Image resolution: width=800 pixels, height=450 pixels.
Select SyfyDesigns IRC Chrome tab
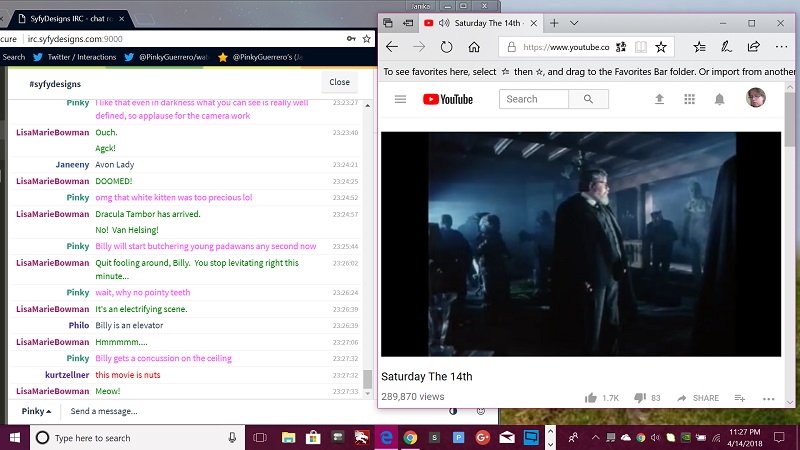point(70,19)
